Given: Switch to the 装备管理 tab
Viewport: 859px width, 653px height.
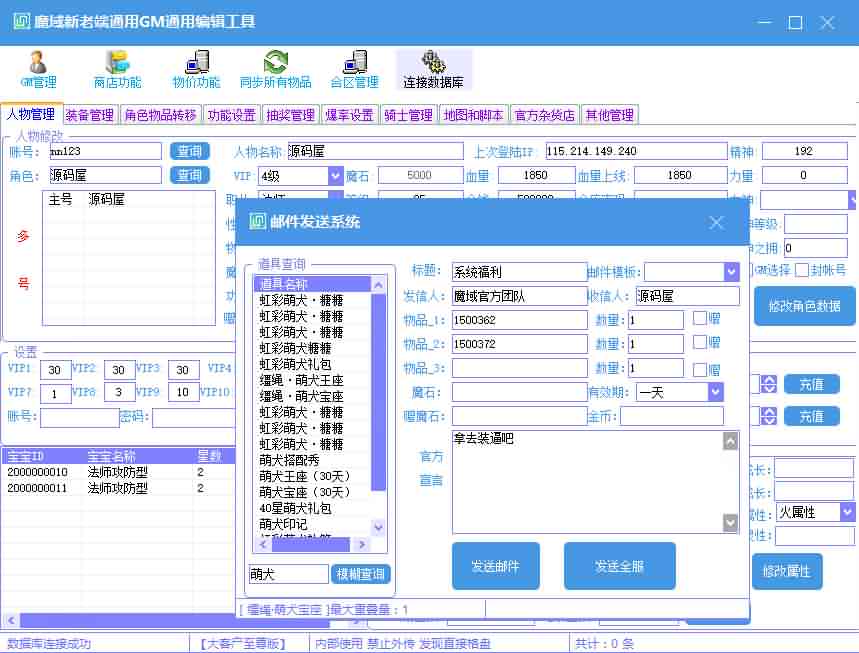Looking at the screenshot, I should coord(90,115).
